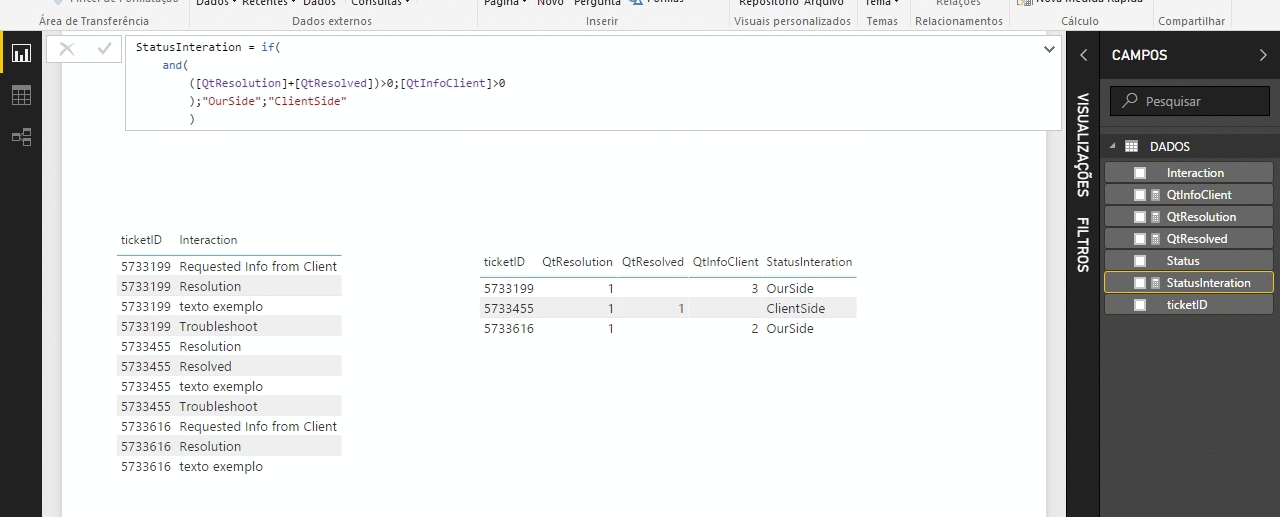Tick the Status field checkbox
Screen dimensions: 1280x517
point(1140,261)
